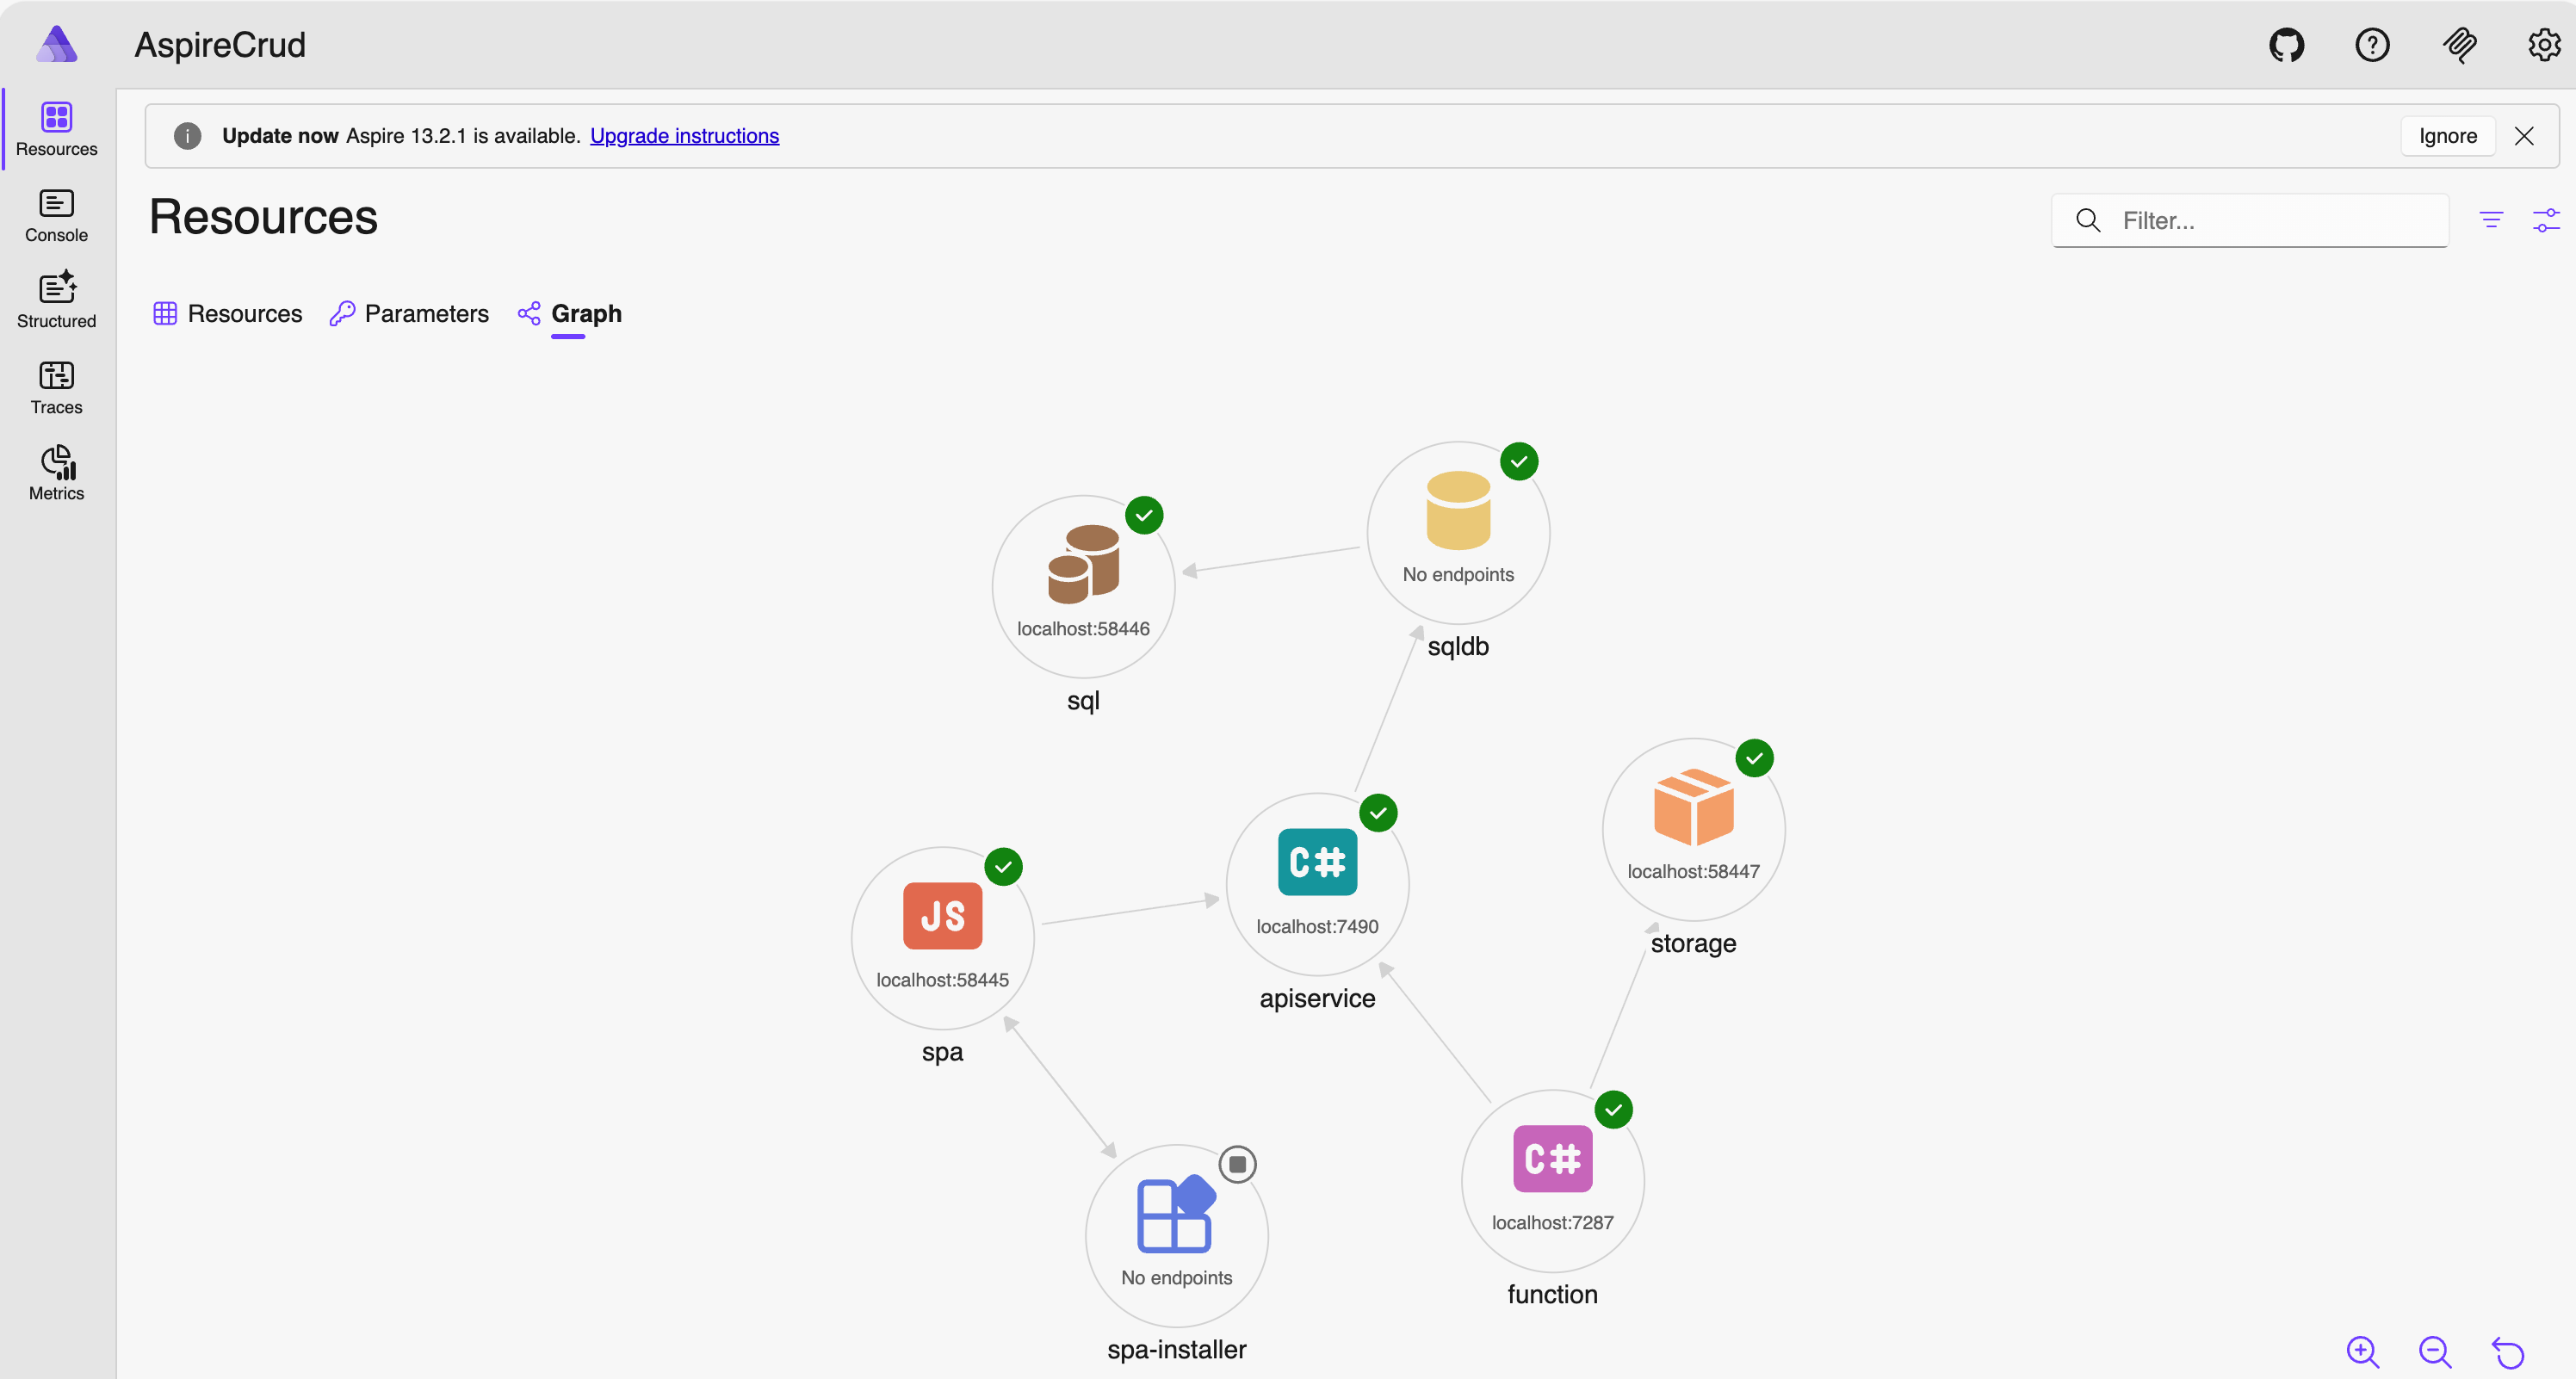Open the resource filter options menu
Viewport: 2576px width, 1379px height.
coord(2491,220)
